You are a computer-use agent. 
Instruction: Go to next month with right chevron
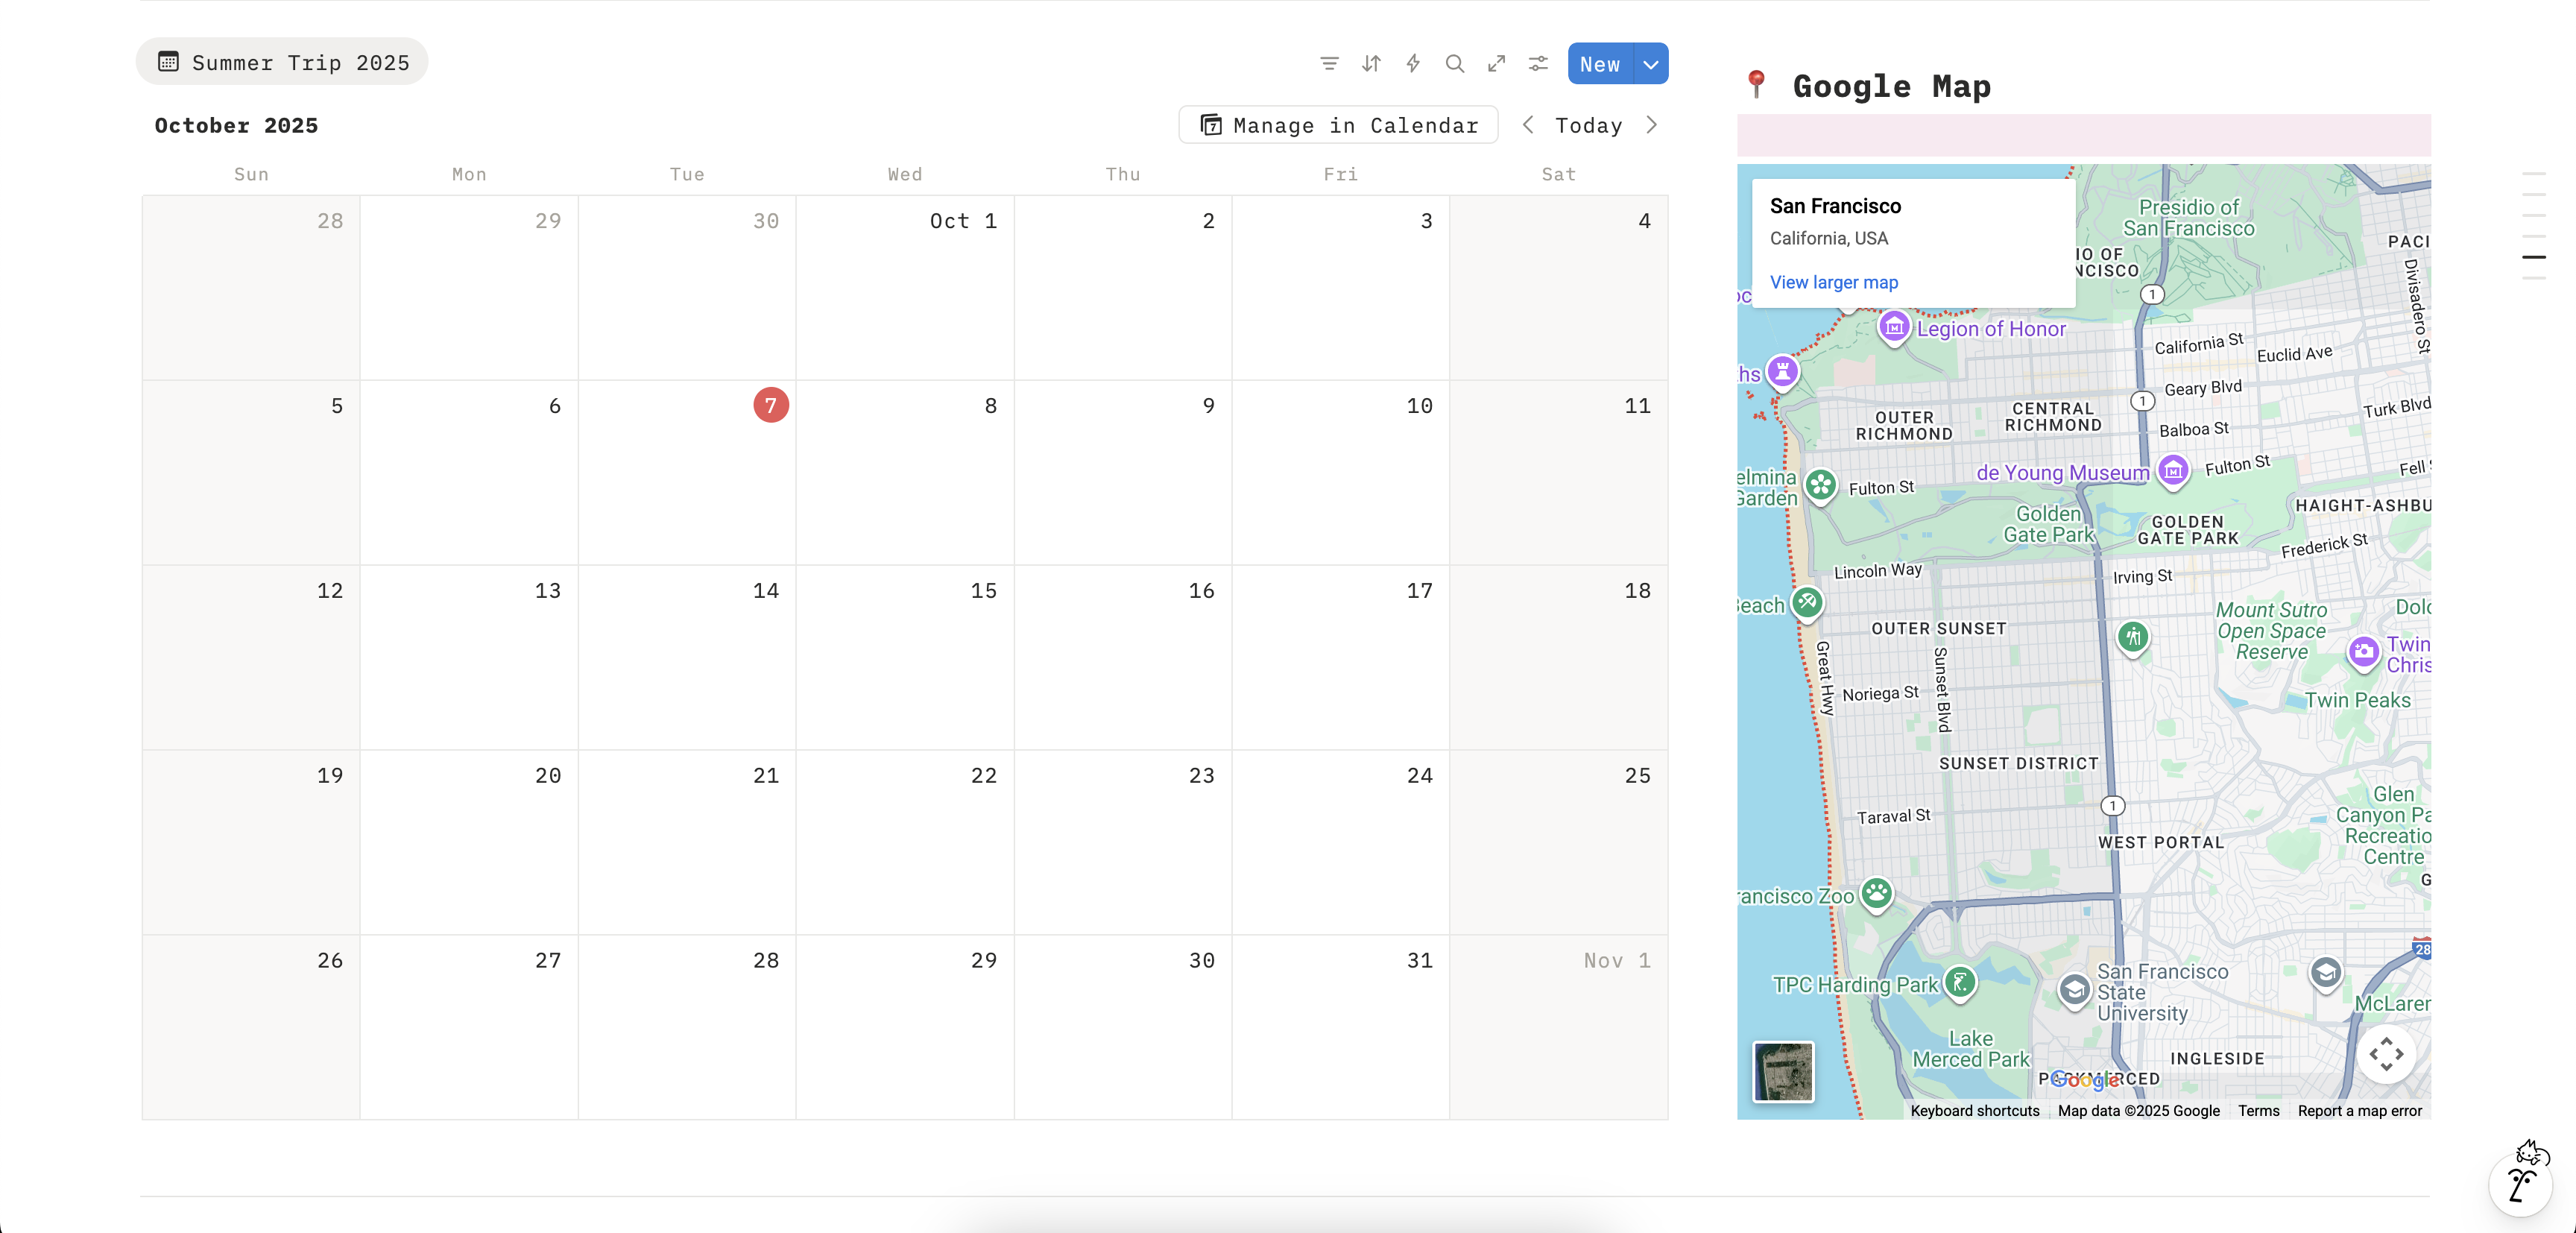click(1651, 125)
